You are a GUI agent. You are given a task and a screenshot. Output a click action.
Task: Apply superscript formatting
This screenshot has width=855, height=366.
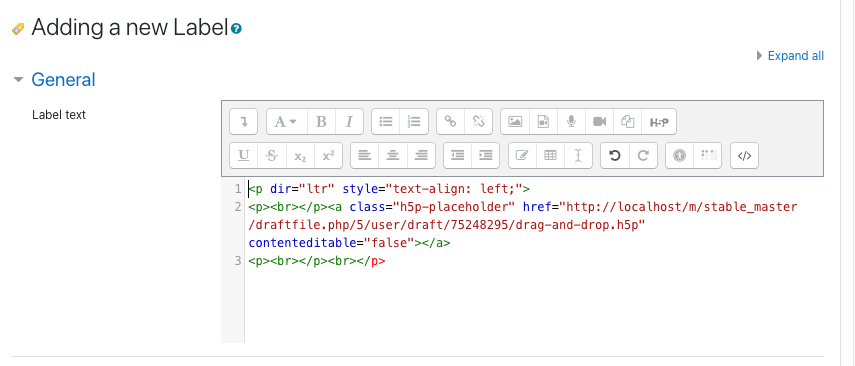(328, 155)
